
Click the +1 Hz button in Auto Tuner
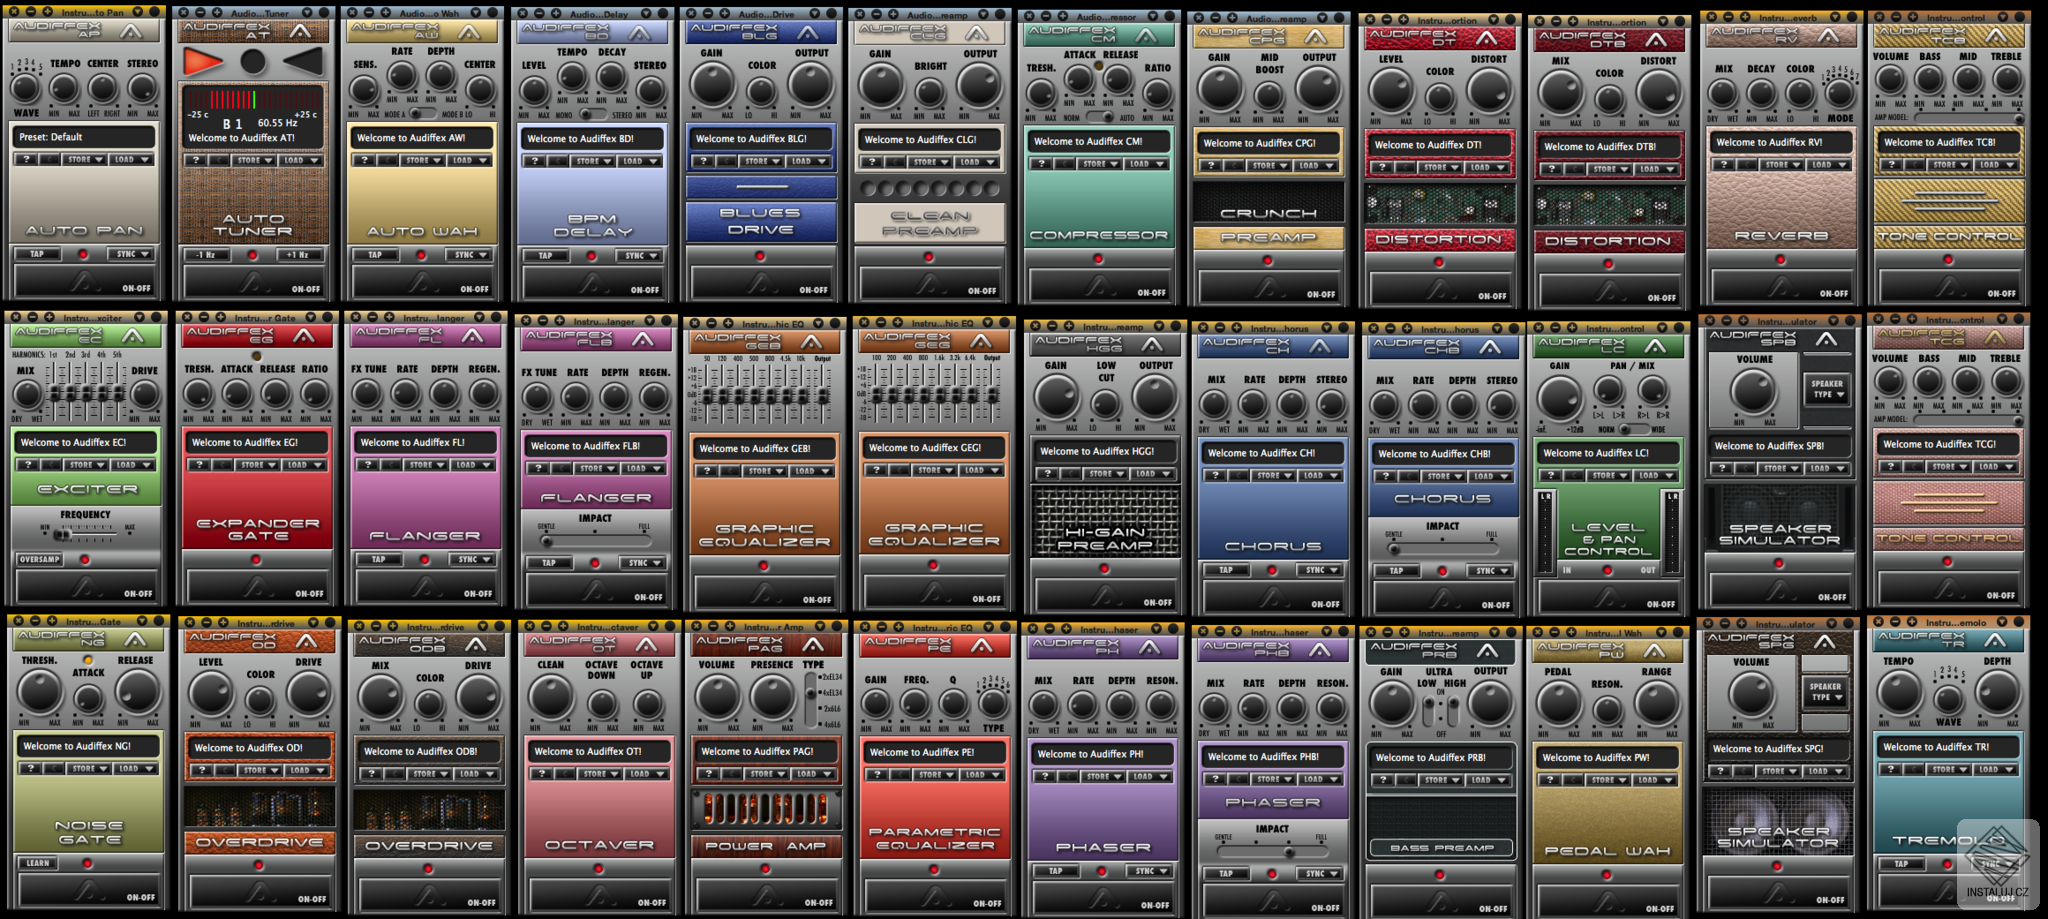301,255
